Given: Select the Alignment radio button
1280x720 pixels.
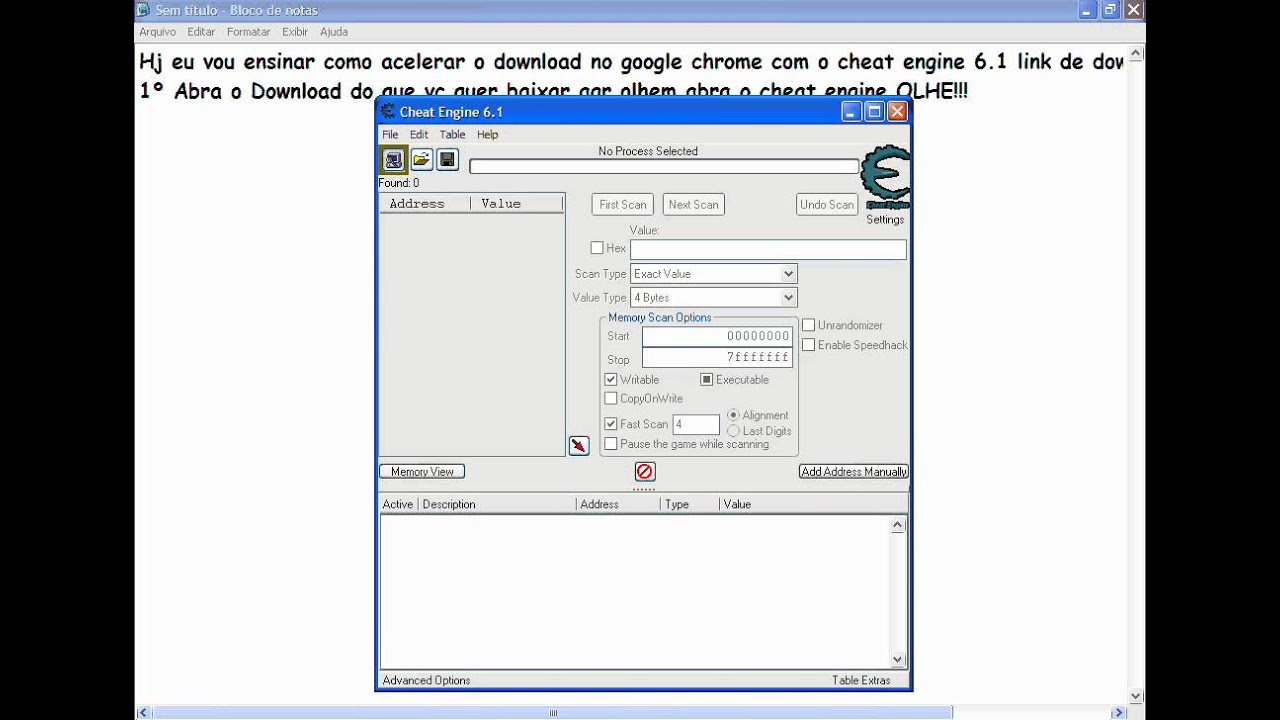Looking at the screenshot, I should 733,415.
